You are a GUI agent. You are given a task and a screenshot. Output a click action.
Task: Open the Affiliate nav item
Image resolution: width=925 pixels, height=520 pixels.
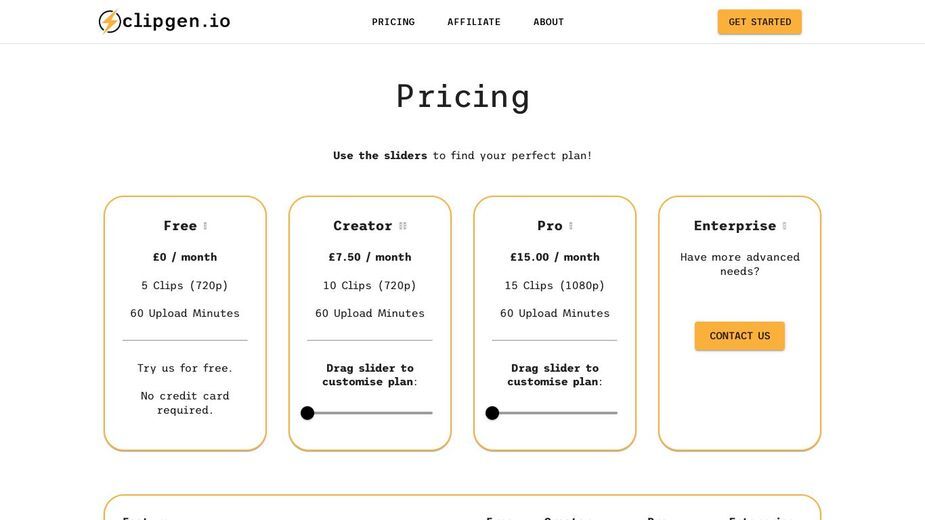(474, 22)
